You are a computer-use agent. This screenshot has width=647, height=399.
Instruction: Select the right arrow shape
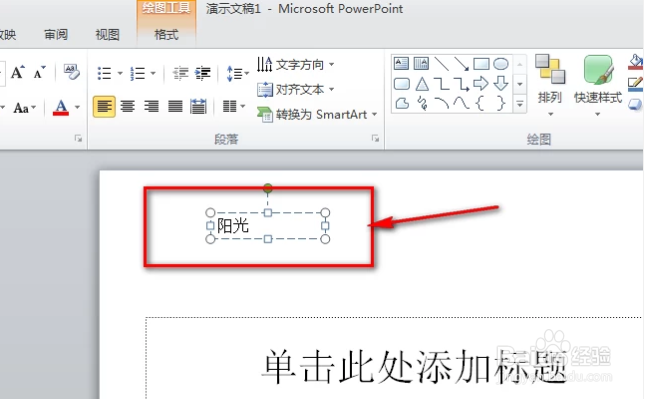click(481, 84)
